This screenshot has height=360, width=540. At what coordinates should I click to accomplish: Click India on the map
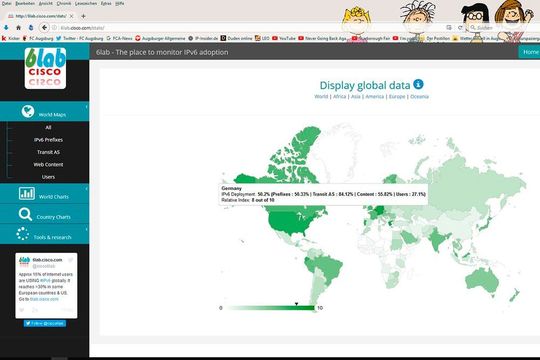click(x=437, y=239)
